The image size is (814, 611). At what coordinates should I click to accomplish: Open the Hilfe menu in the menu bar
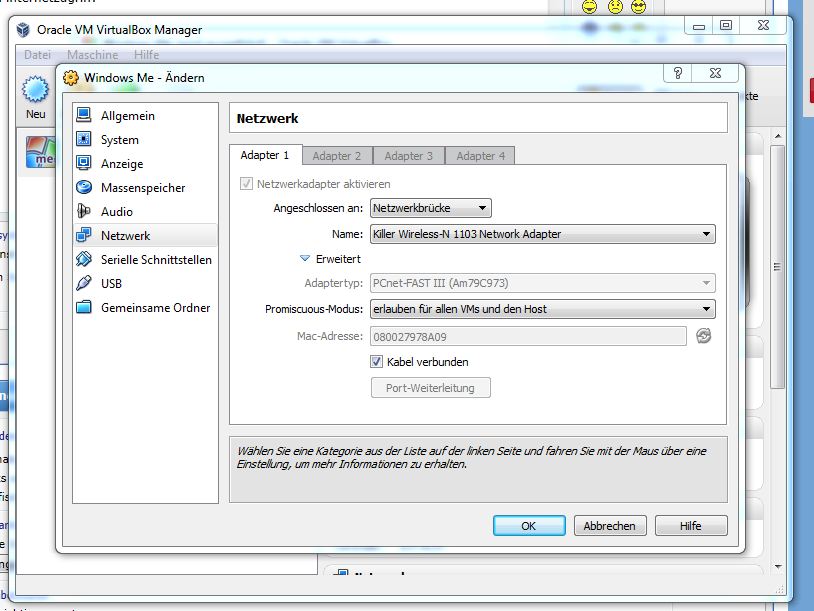146,55
